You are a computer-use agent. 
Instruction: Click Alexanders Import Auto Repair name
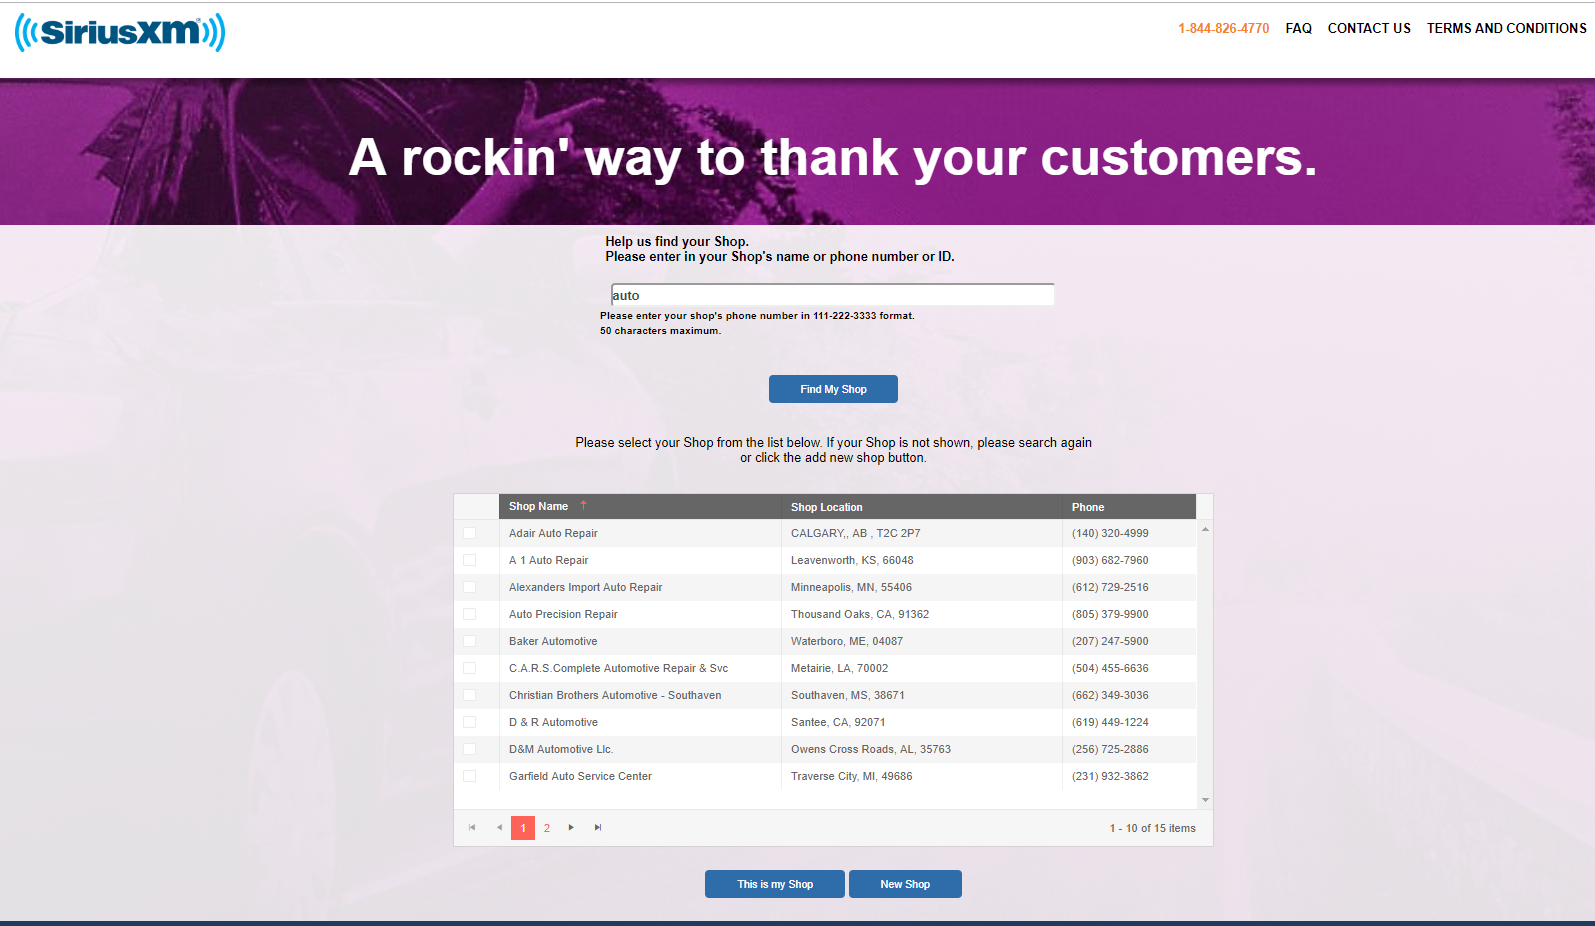click(585, 587)
